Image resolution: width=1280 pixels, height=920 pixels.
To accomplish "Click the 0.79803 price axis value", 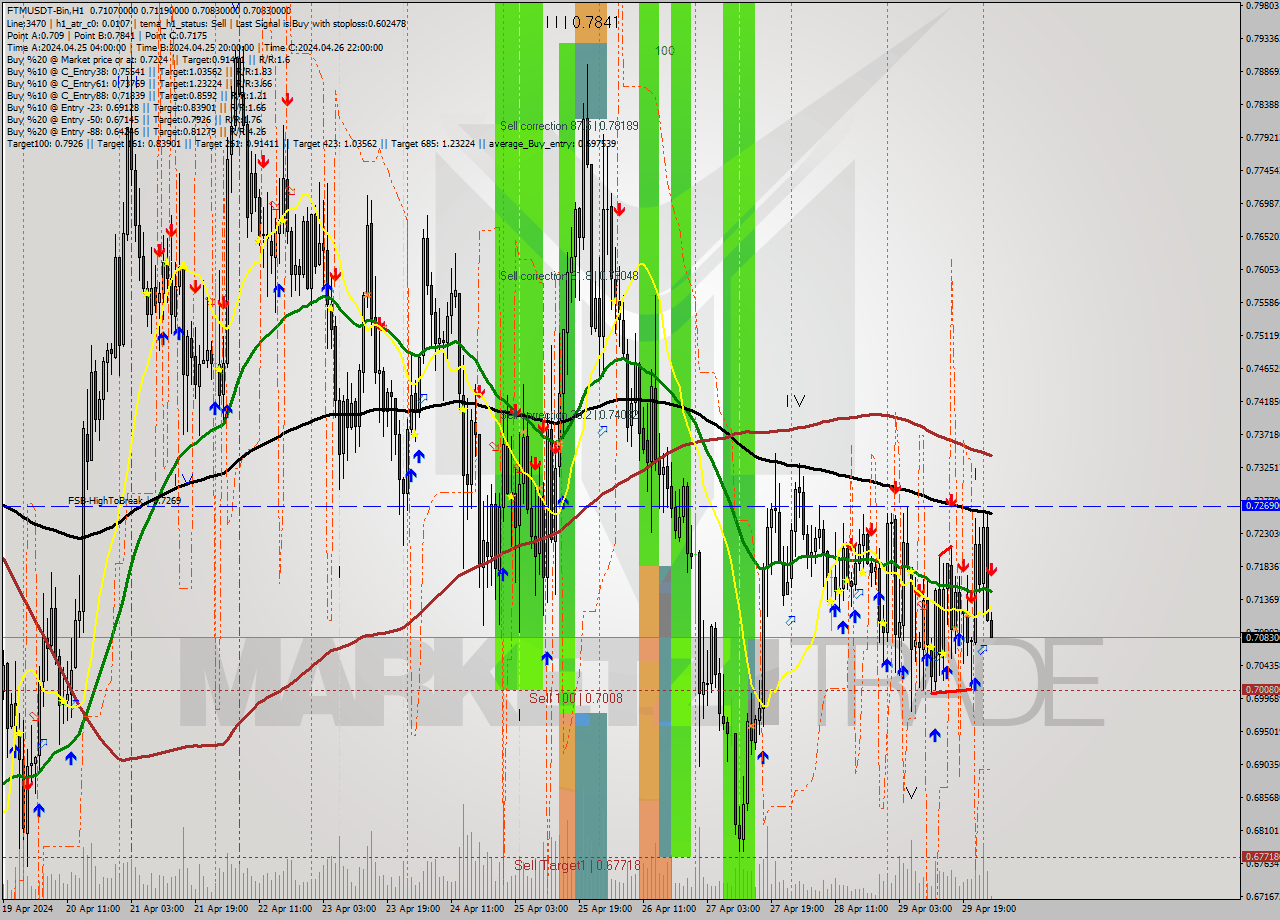I will (x=1262, y=6).
